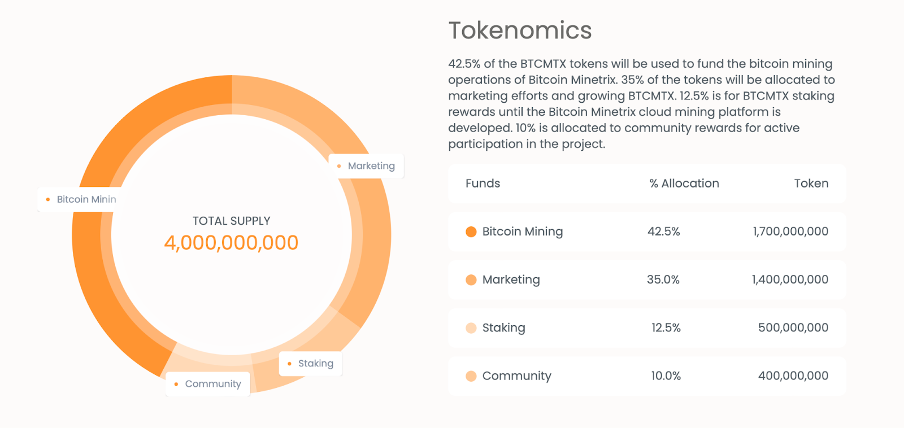Click the Community legend color dot

click(x=471, y=376)
